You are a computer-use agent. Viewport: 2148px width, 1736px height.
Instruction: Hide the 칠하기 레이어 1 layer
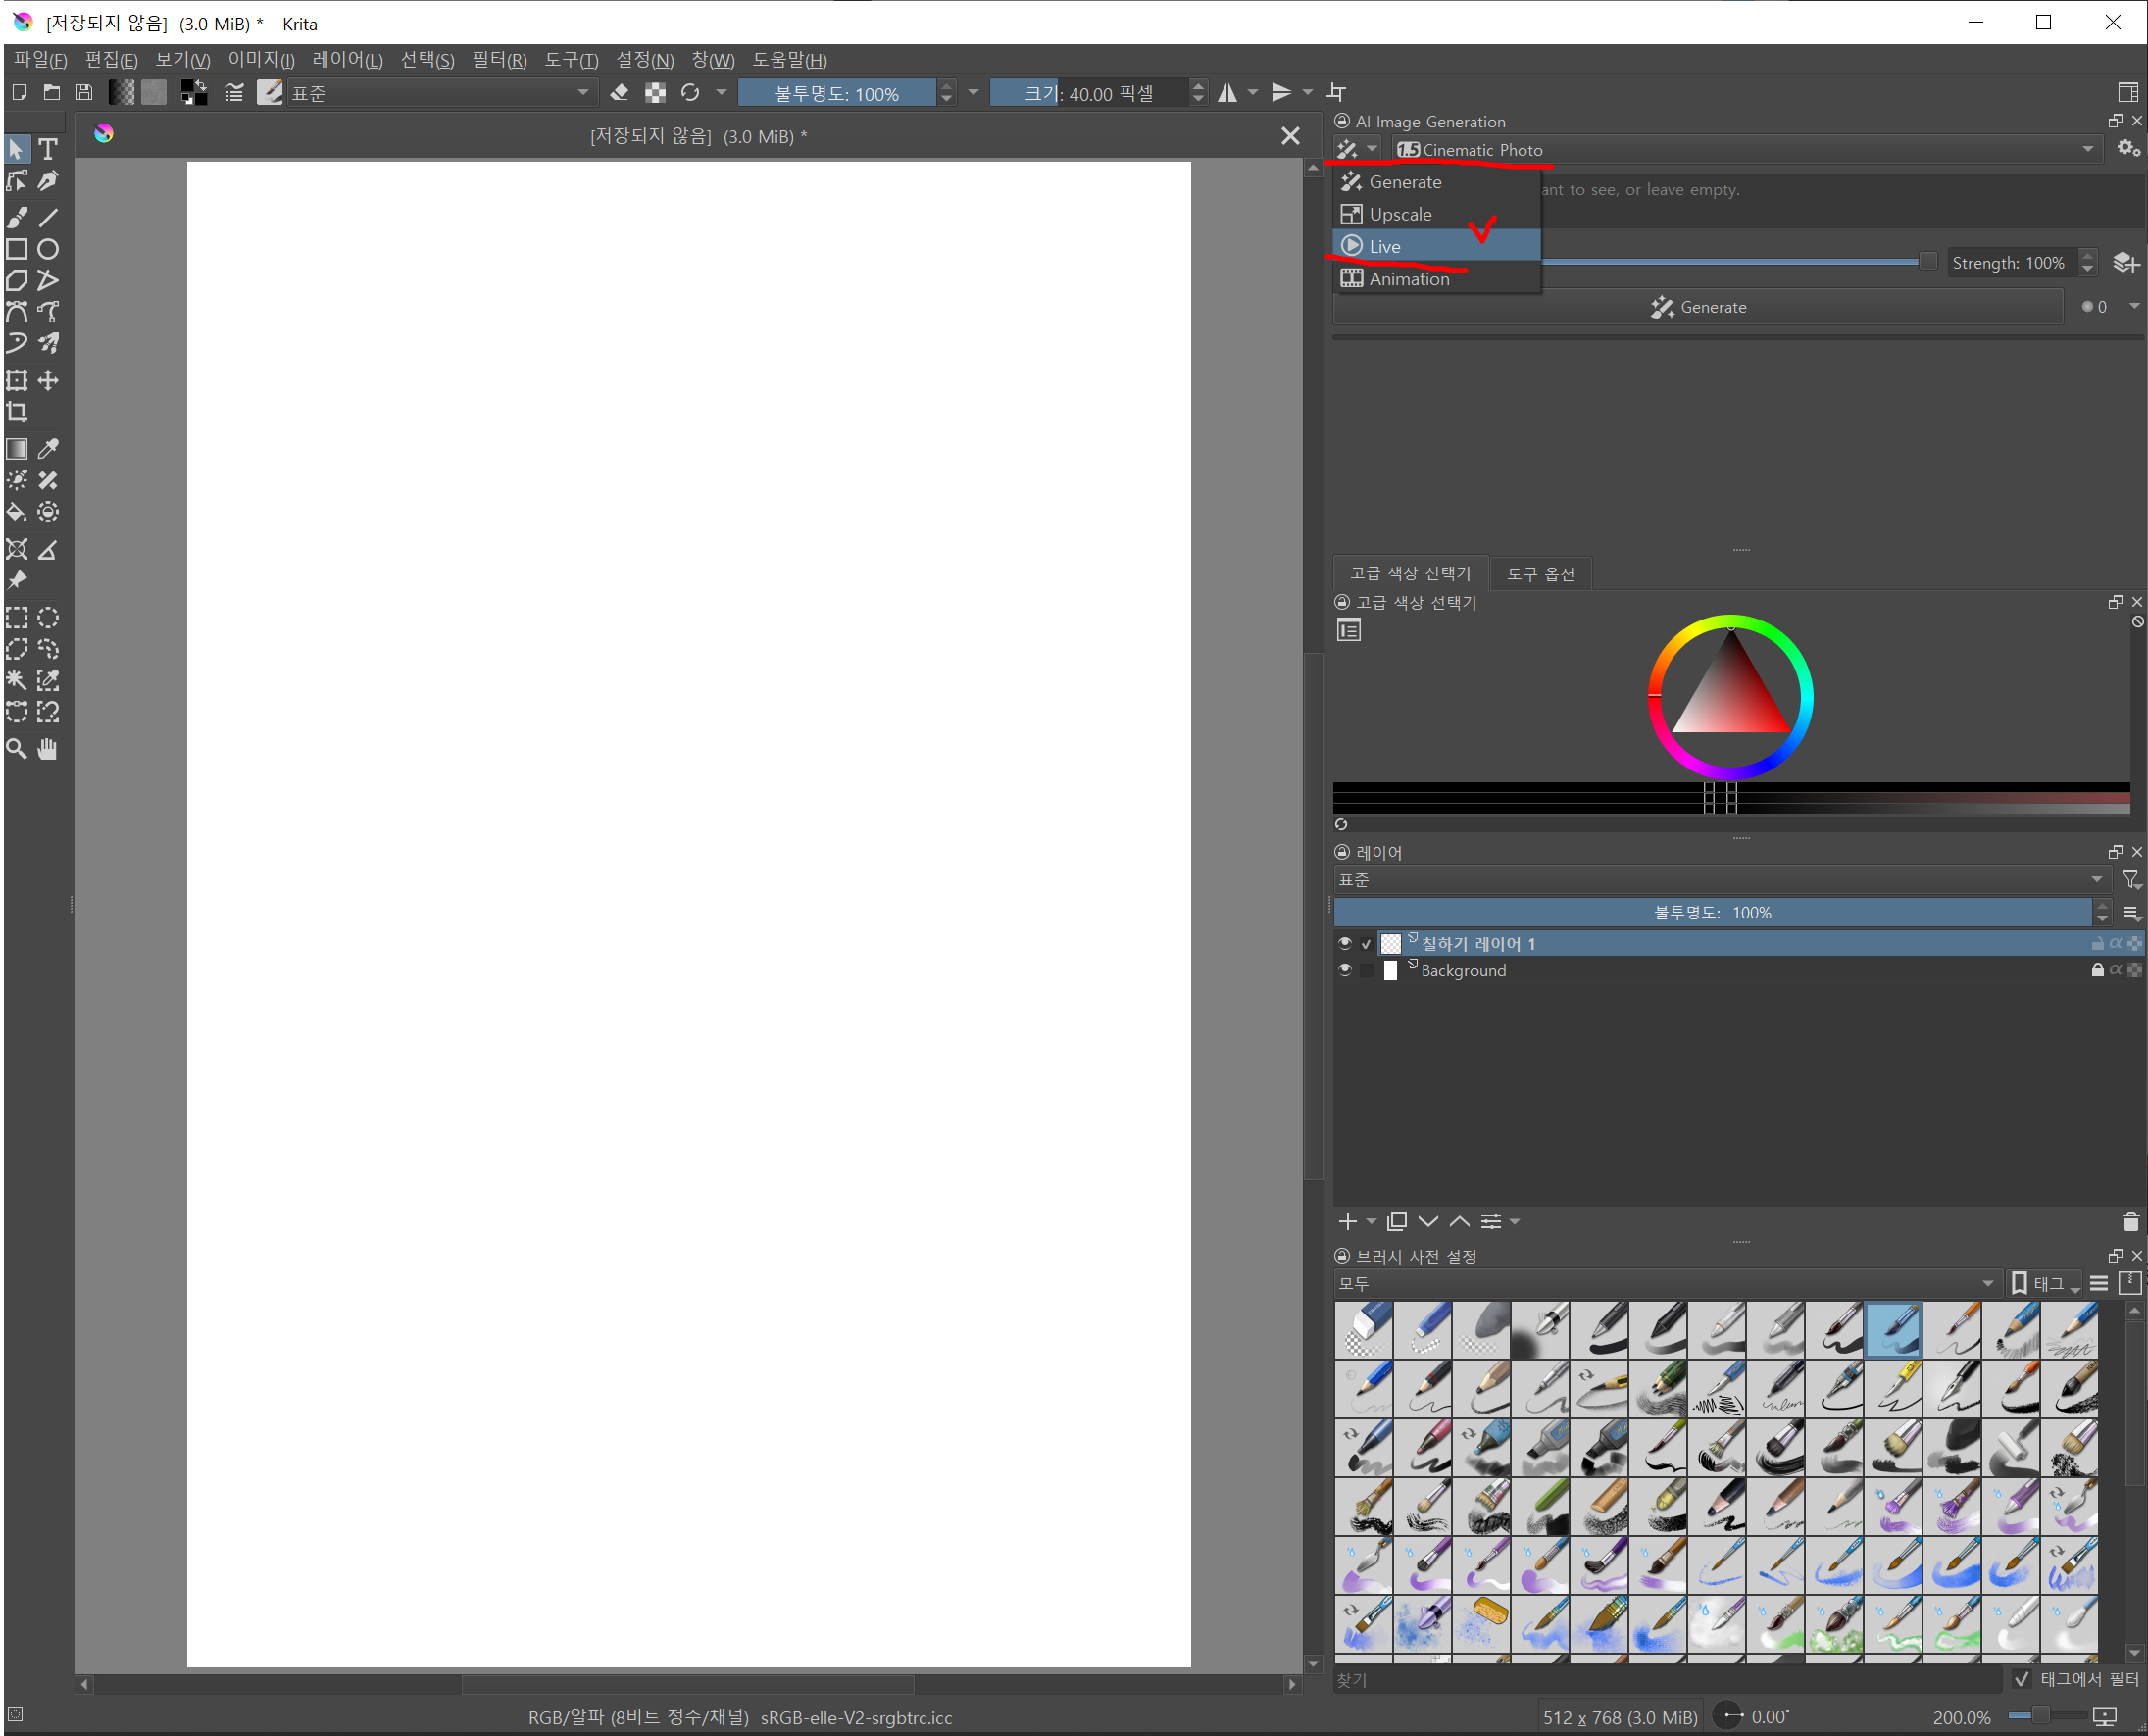[x=1345, y=943]
